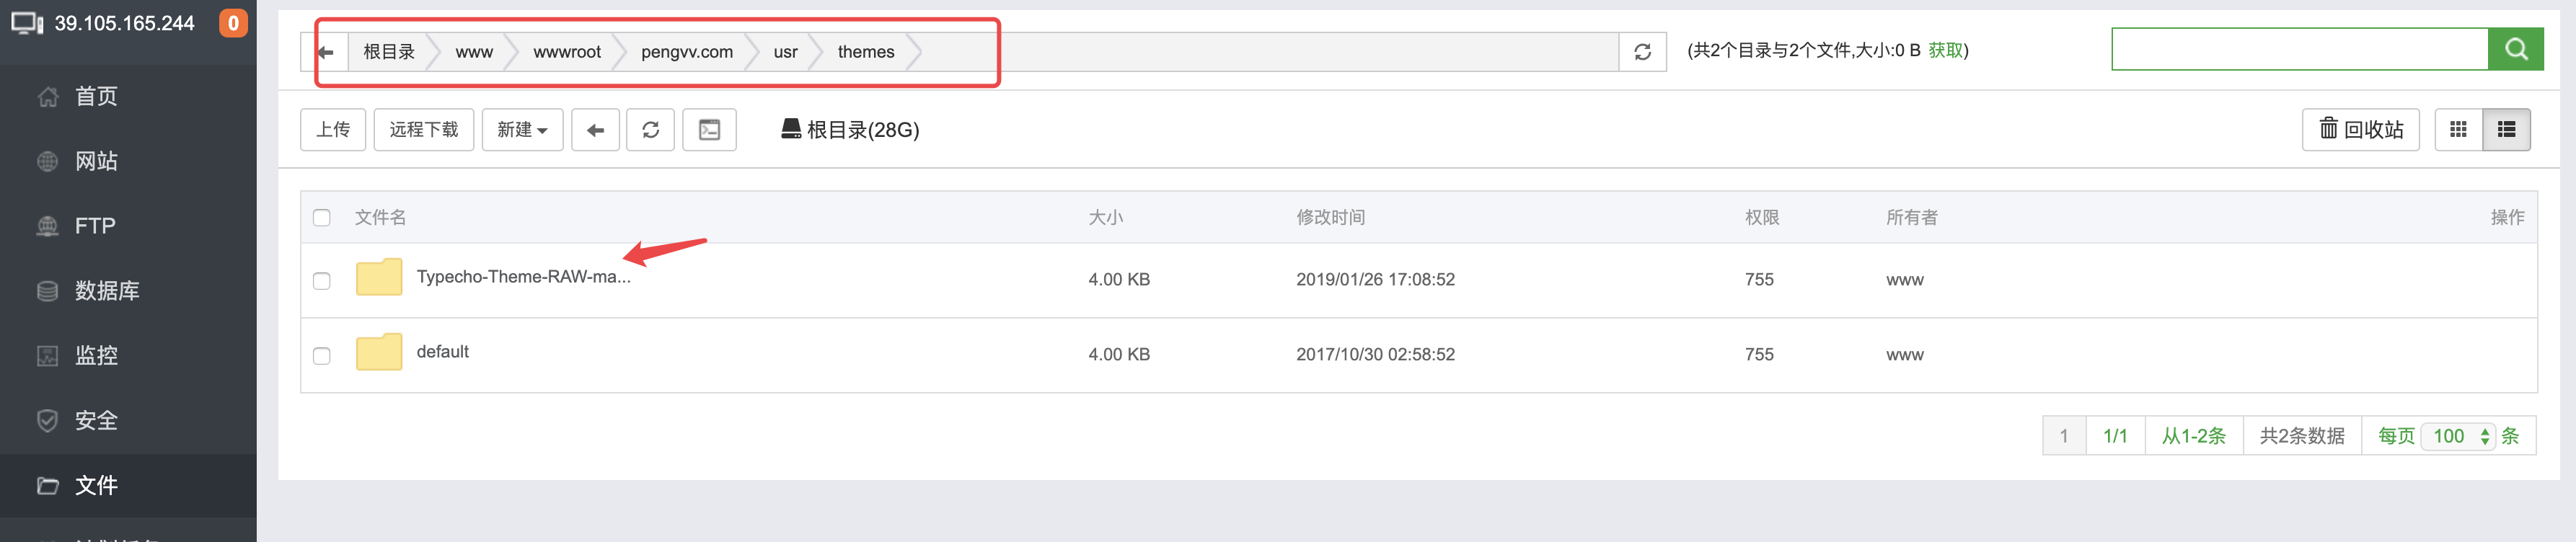The height and width of the screenshot is (542, 2576).
Task: Click the image preview toolbar icon
Action: (x=710, y=129)
